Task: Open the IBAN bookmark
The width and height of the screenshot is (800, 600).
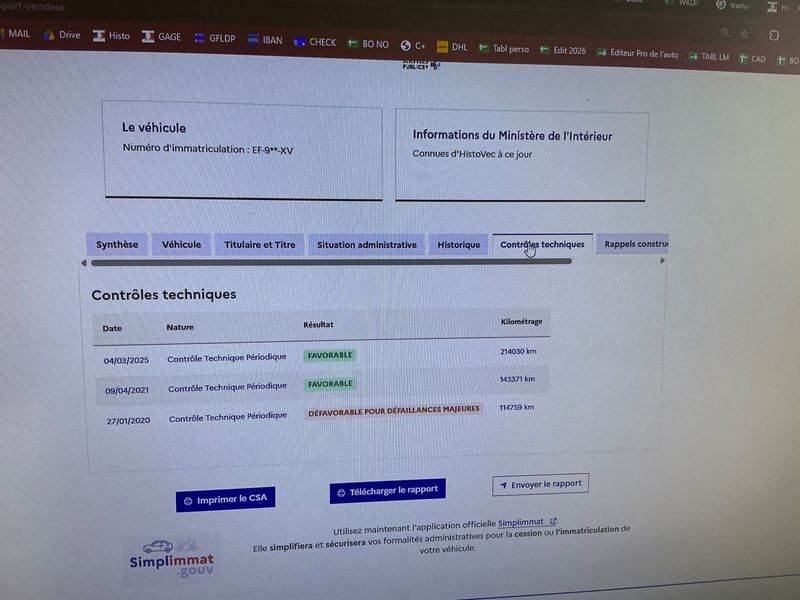Action: point(265,40)
